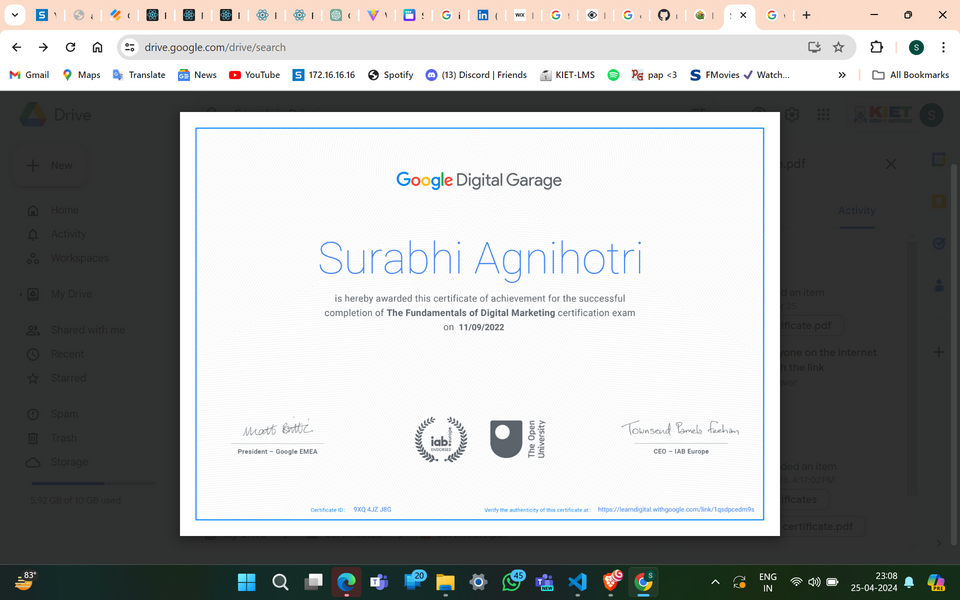Open Google Tasks in the Drive side panel

pyautogui.click(x=939, y=243)
